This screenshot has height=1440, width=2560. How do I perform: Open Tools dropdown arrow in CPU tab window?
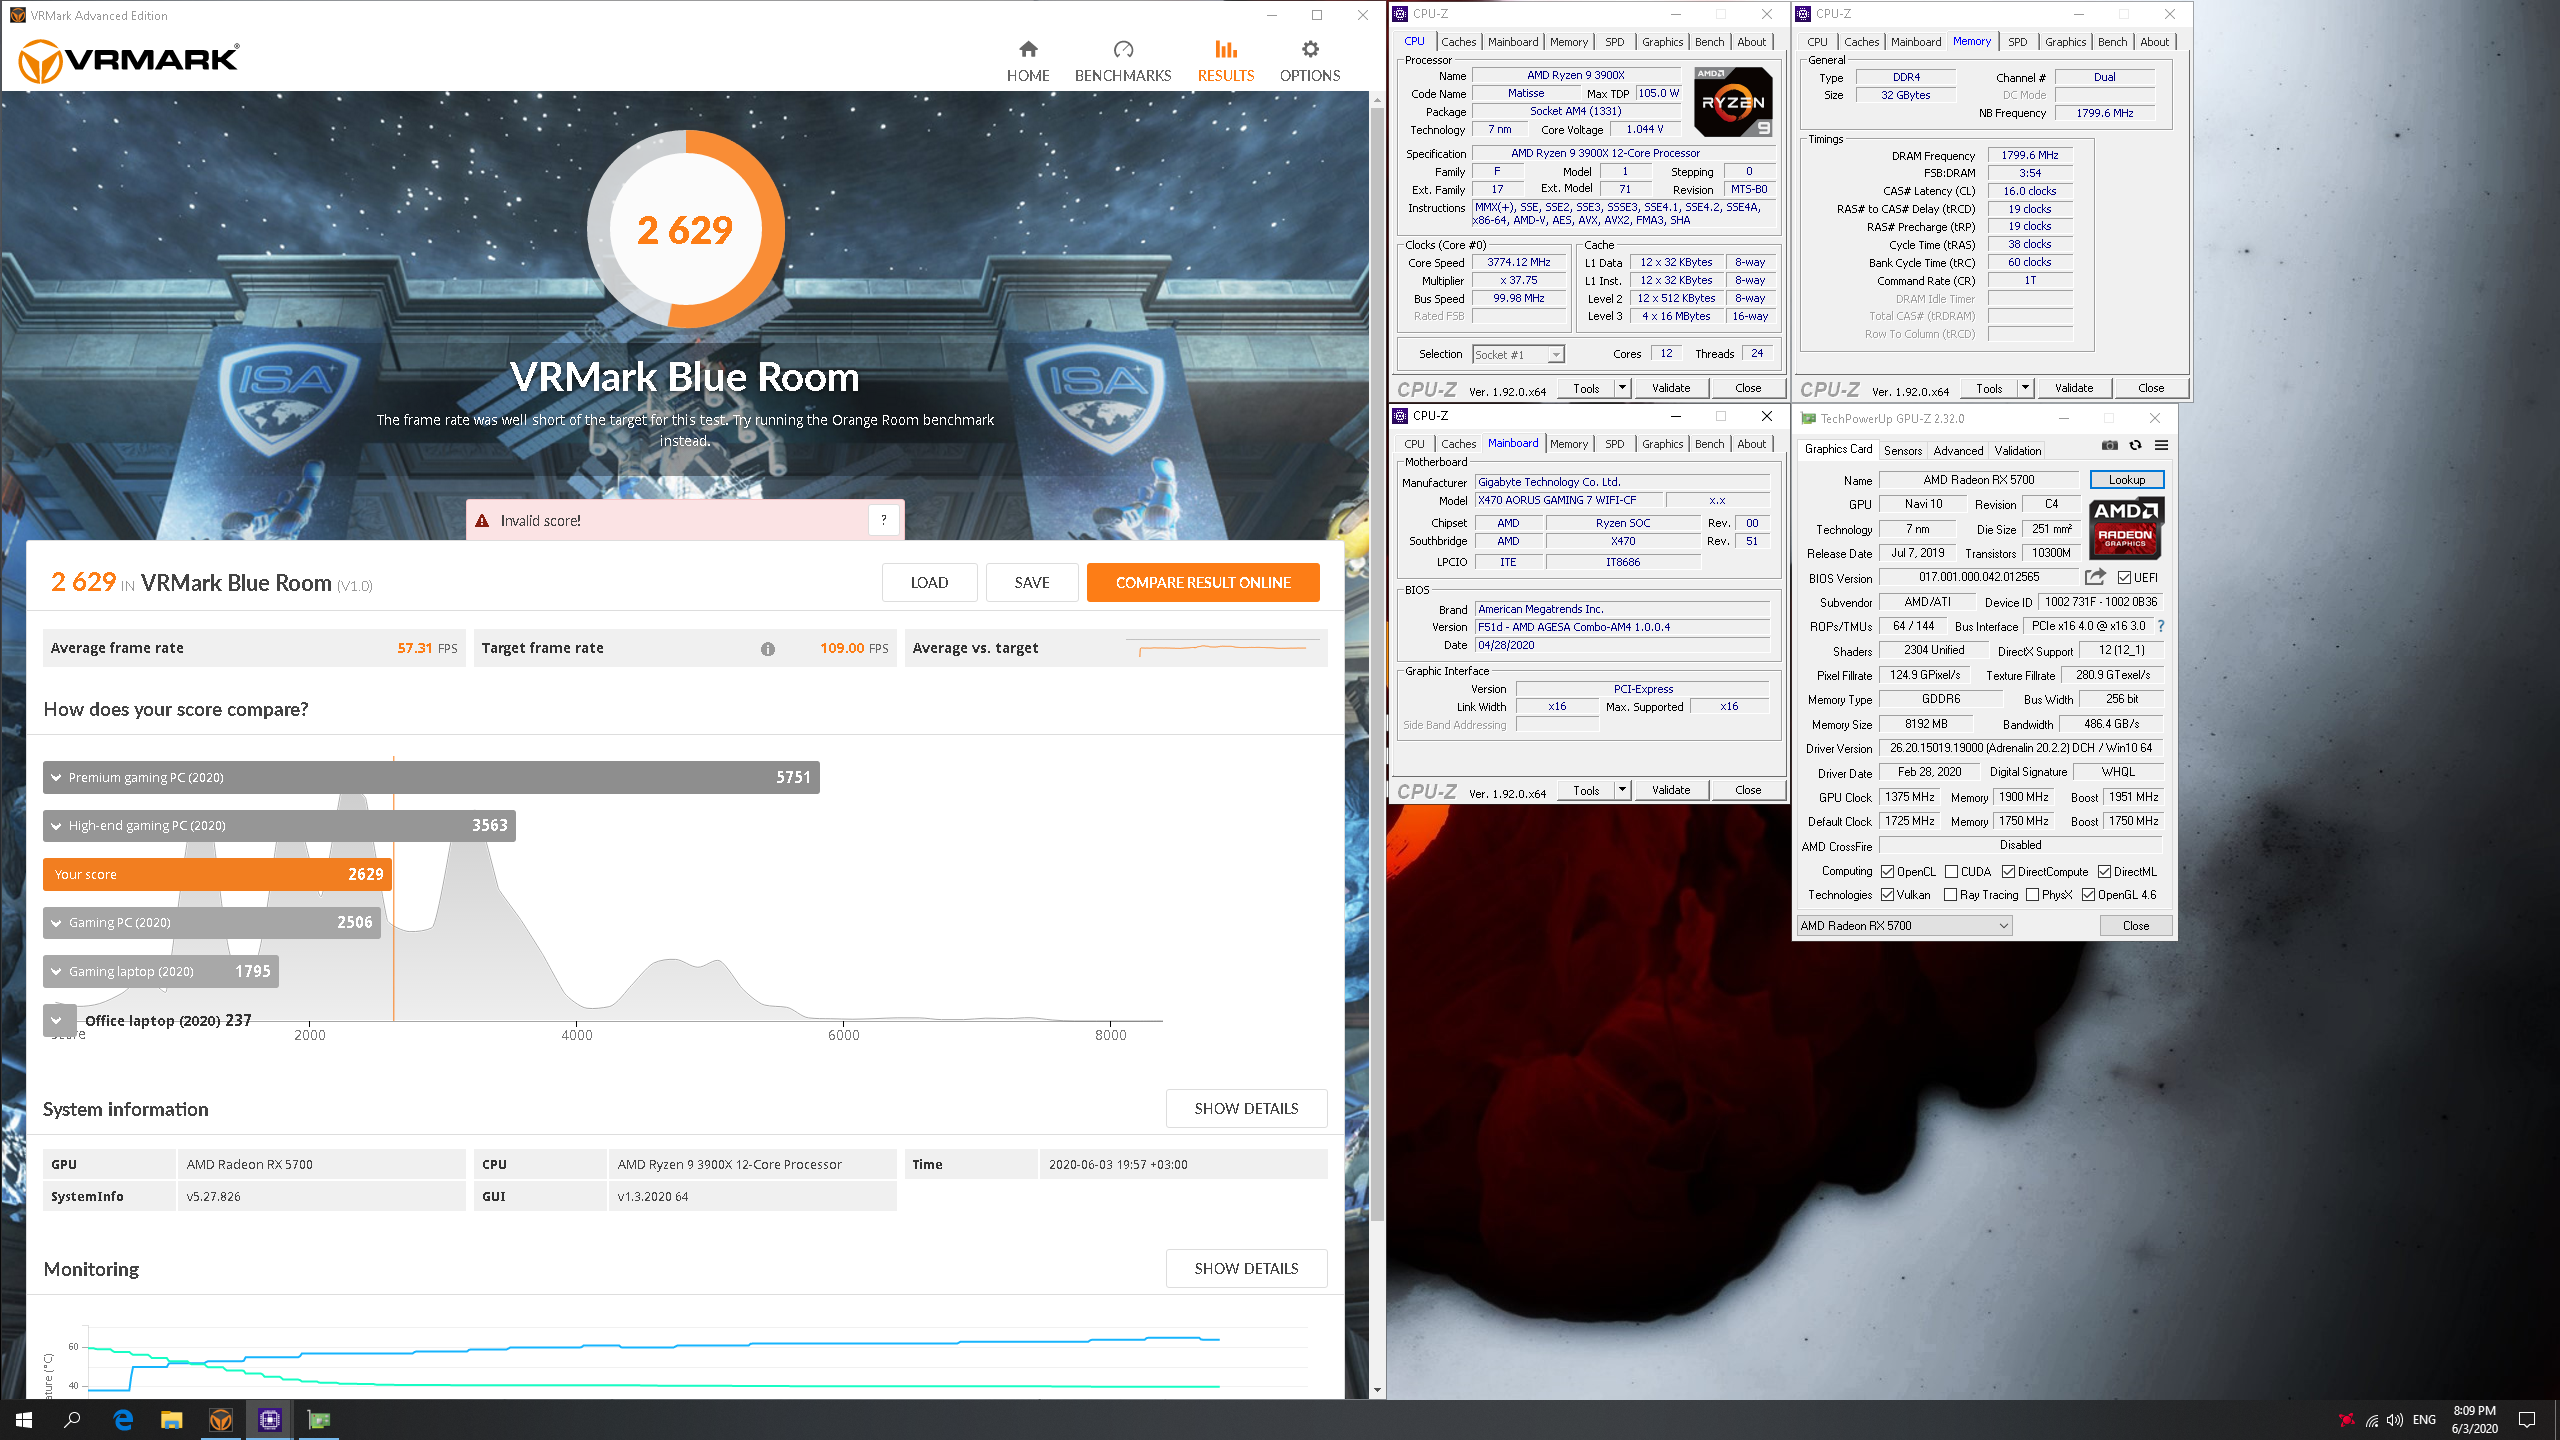coord(1622,388)
